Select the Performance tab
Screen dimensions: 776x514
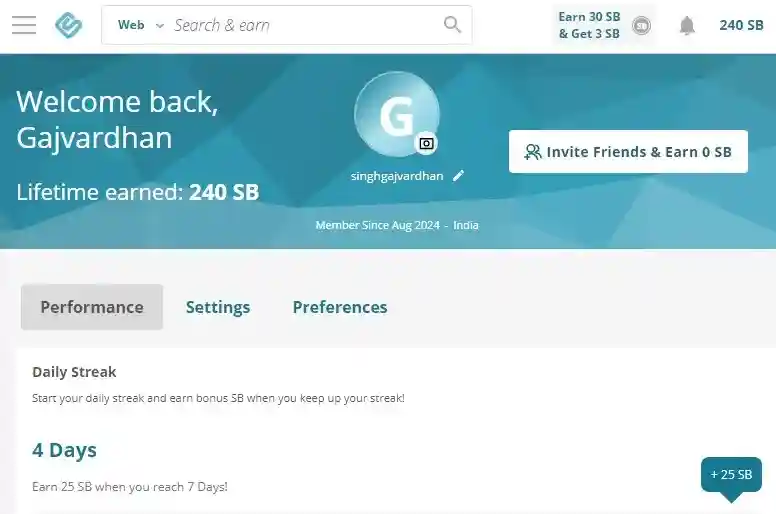(92, 307)
